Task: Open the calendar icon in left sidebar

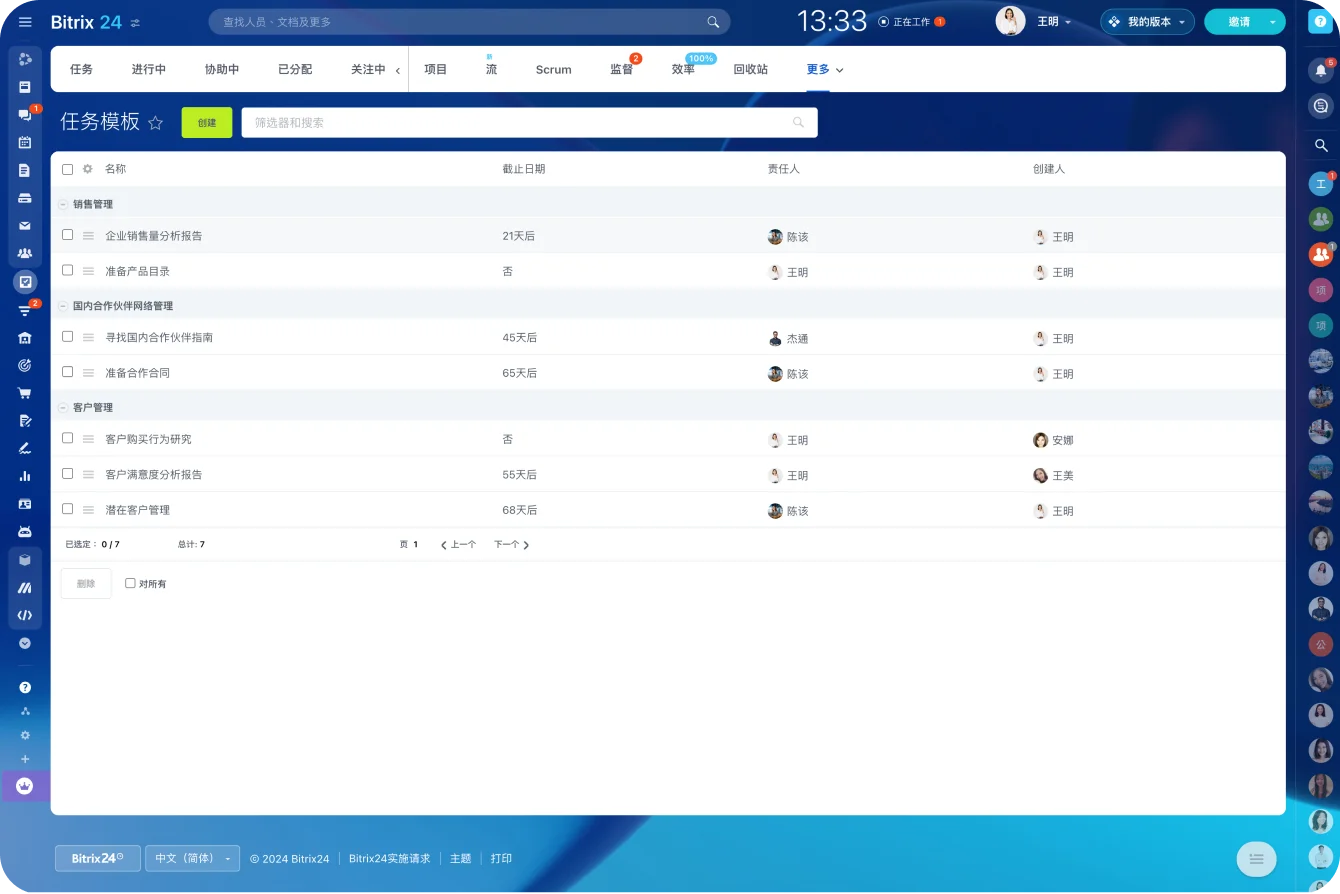Action: (x=25, y=142)
